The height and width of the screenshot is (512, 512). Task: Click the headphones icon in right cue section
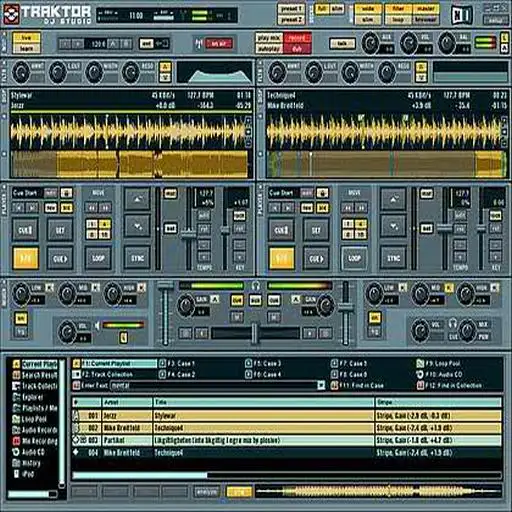click(x=452, y=323)
